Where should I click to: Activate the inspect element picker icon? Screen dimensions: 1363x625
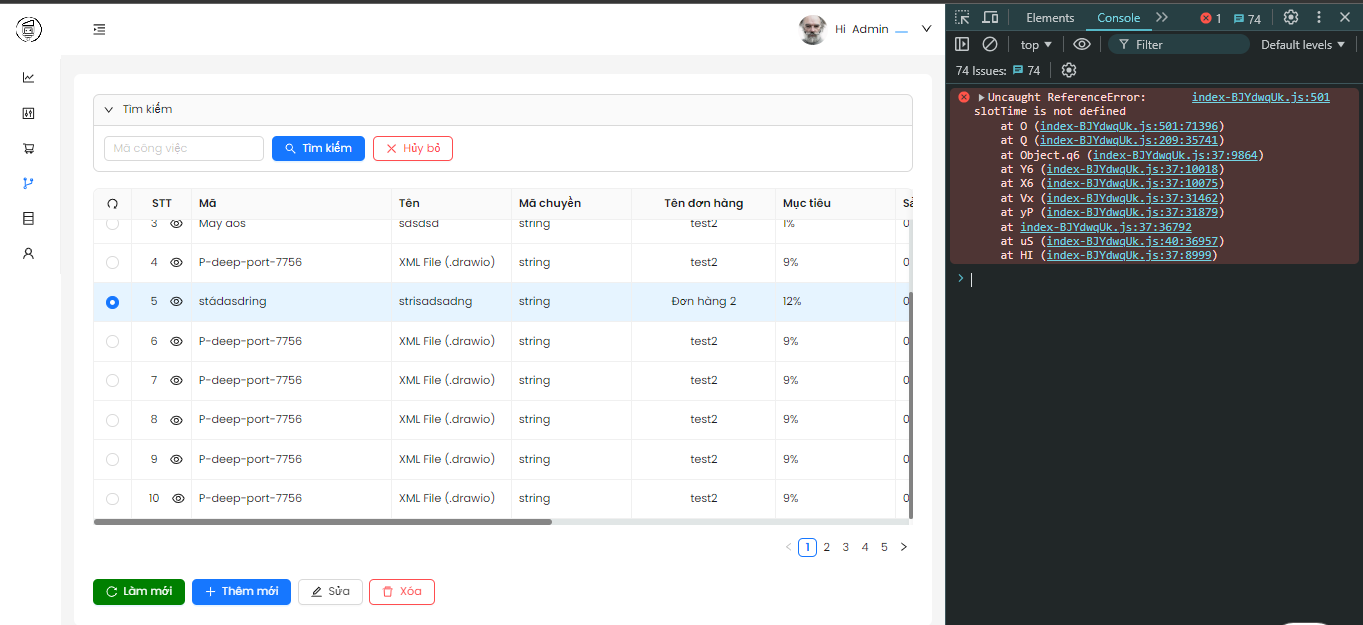(x=961, y=17)
